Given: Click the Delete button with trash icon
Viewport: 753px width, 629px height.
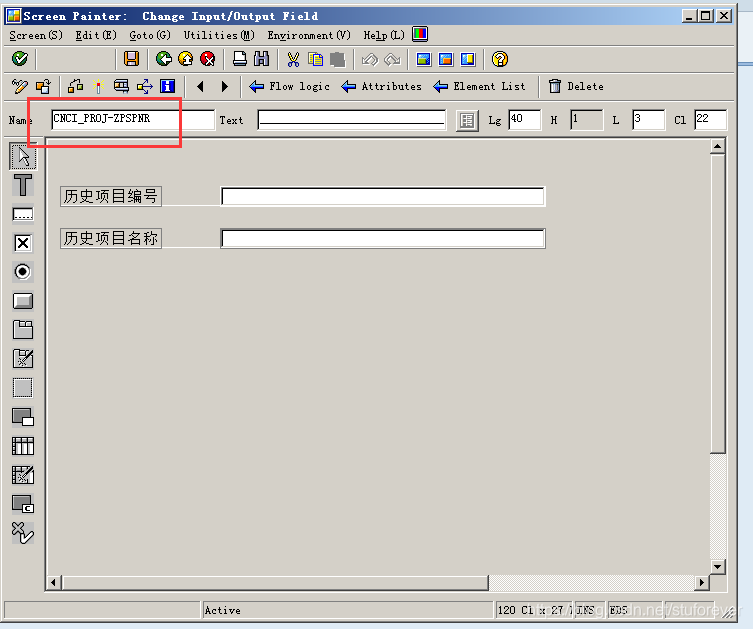Looking at the screenshot, I should coord(576,86).
